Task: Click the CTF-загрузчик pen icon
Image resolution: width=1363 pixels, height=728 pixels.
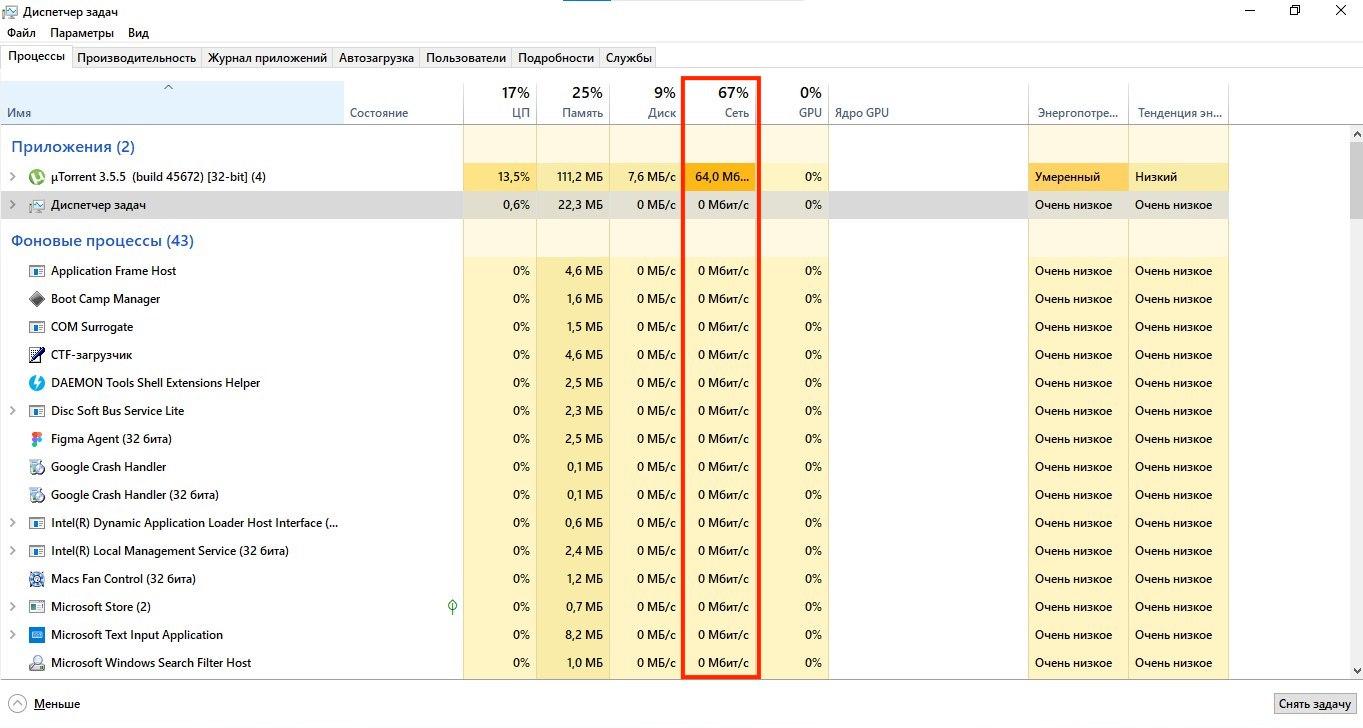Action: point(37,355)
